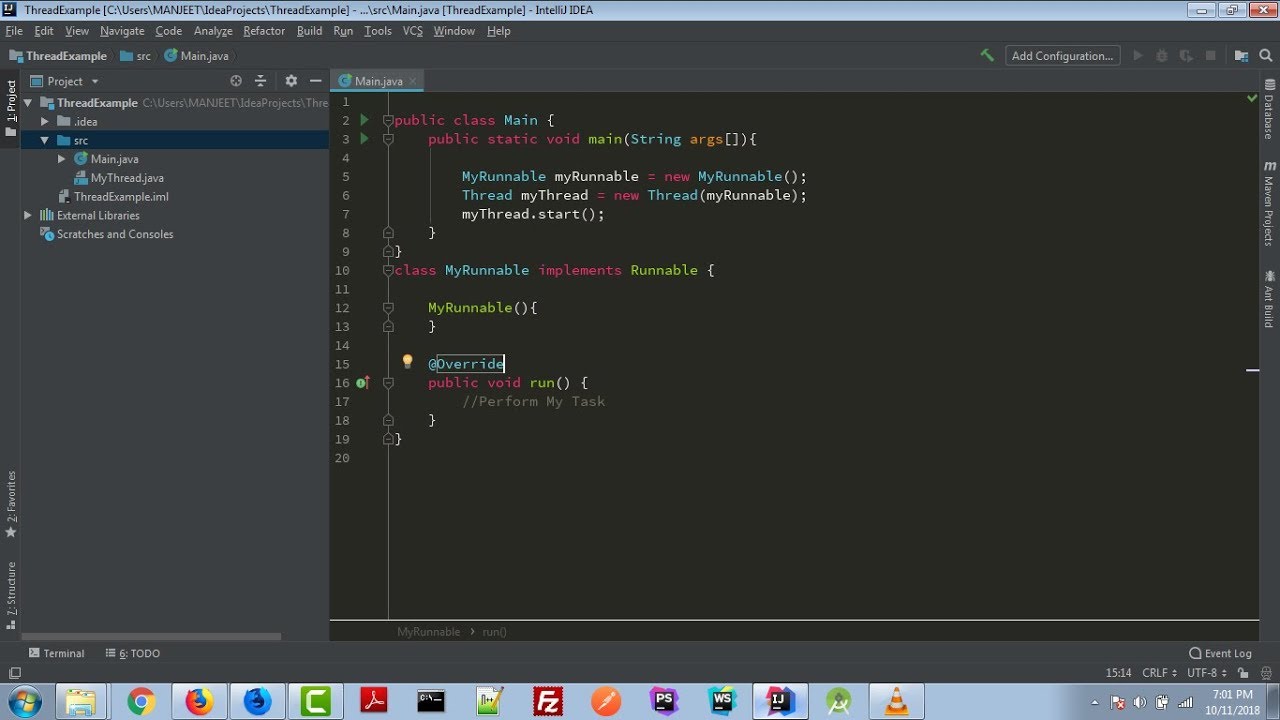Screen dimensions: 1280x720
Task: Expand Main.java tree node
Action: pyautogui.click(x=62, y=159)
